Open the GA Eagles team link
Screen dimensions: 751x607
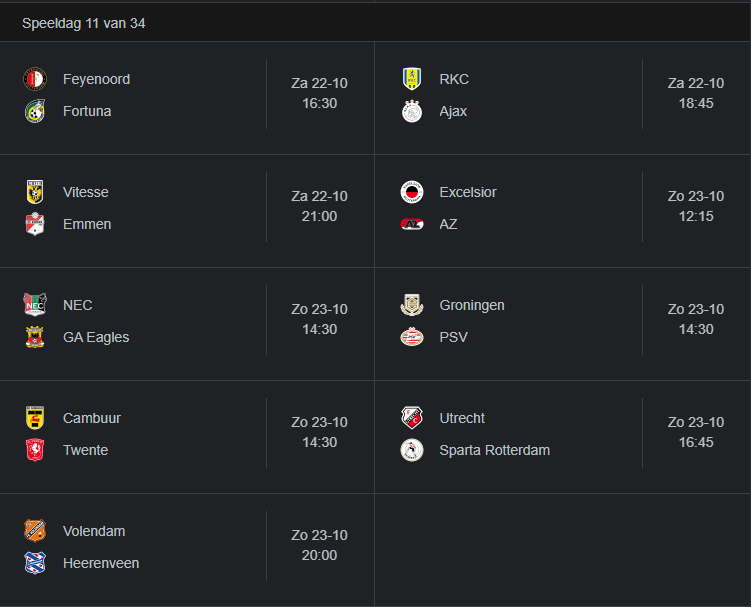96,337
